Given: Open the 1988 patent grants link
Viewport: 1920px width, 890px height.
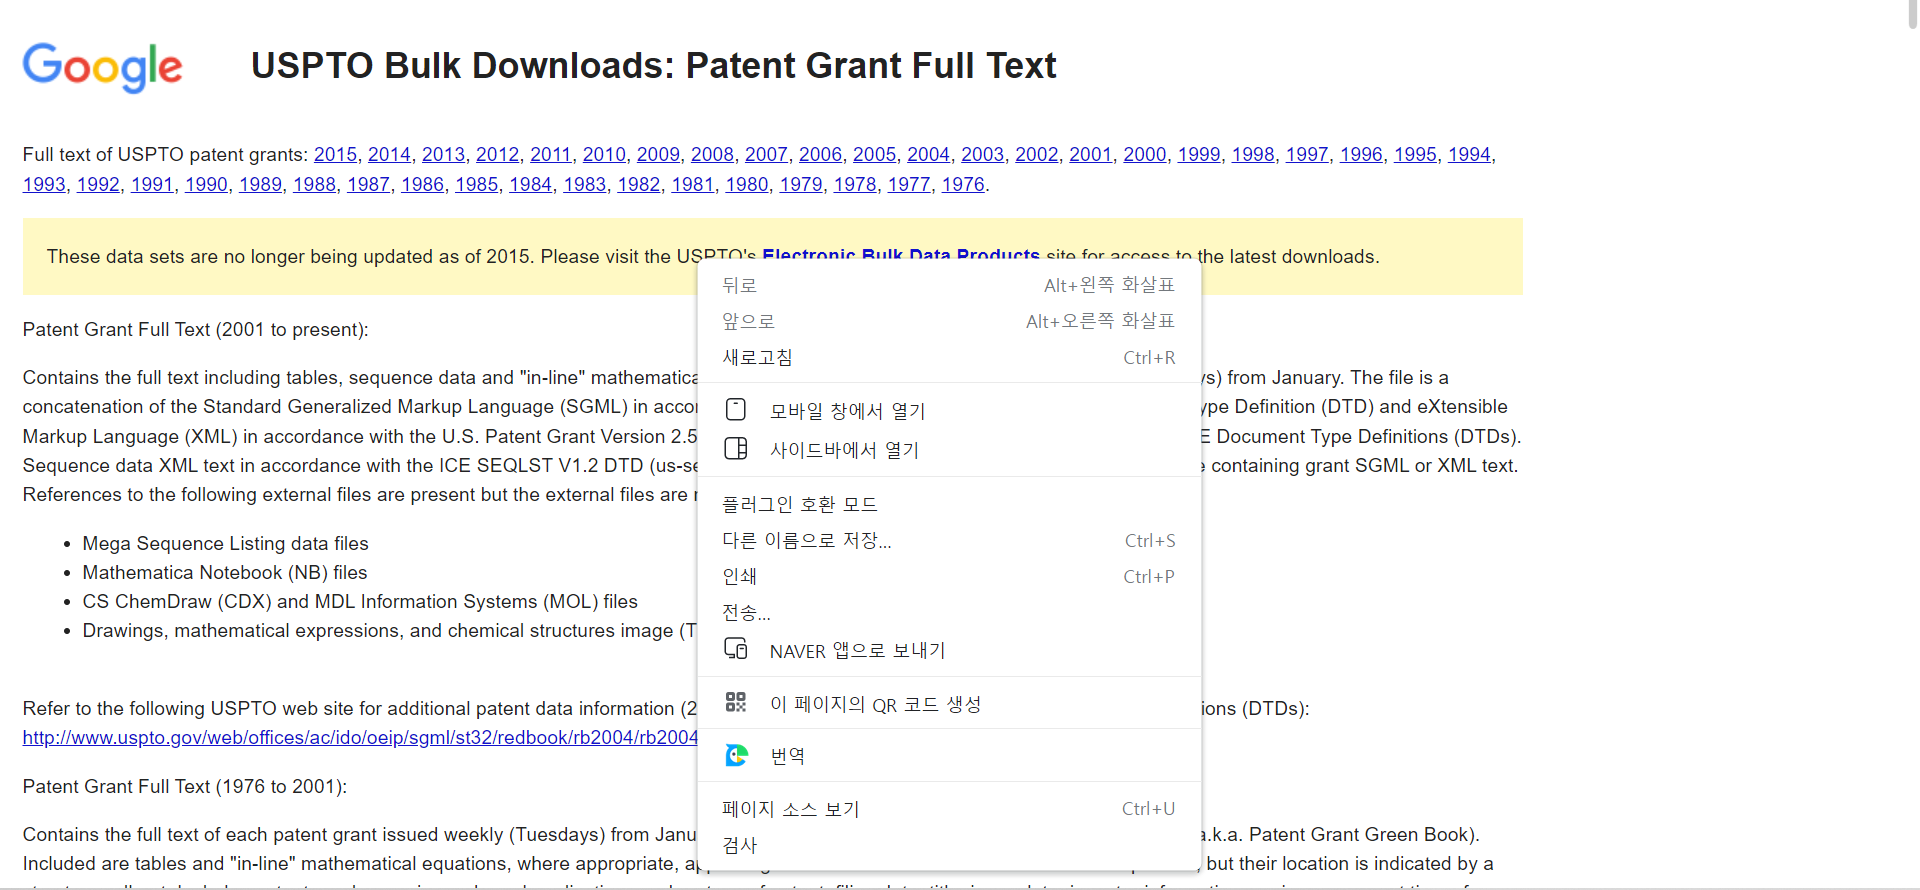Looking at the screenshot, I should pyautogui.click(x=314, y=184).
